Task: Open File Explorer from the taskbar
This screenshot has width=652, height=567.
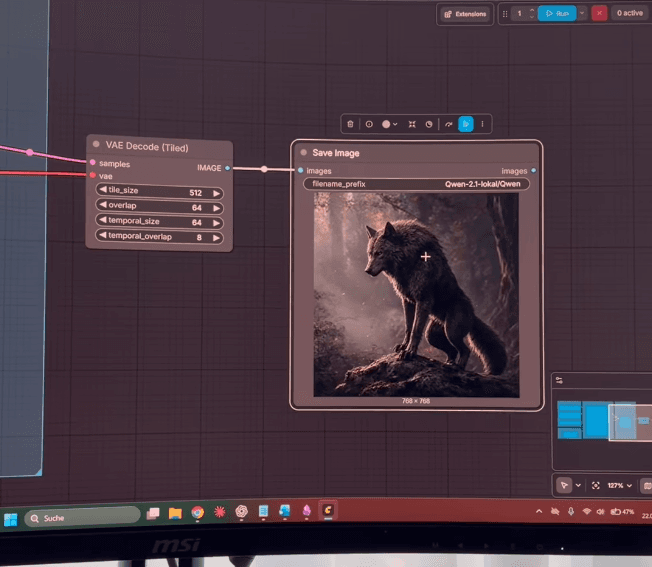Action: coord(175,513)
